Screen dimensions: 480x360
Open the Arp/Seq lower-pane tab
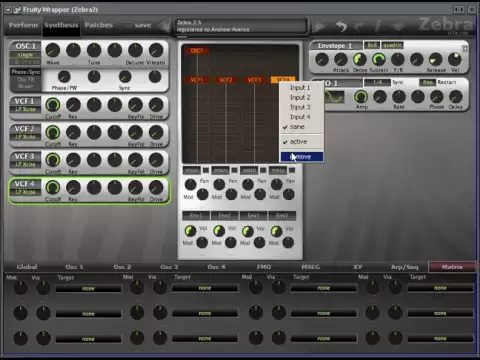click(x=404, y=267)
